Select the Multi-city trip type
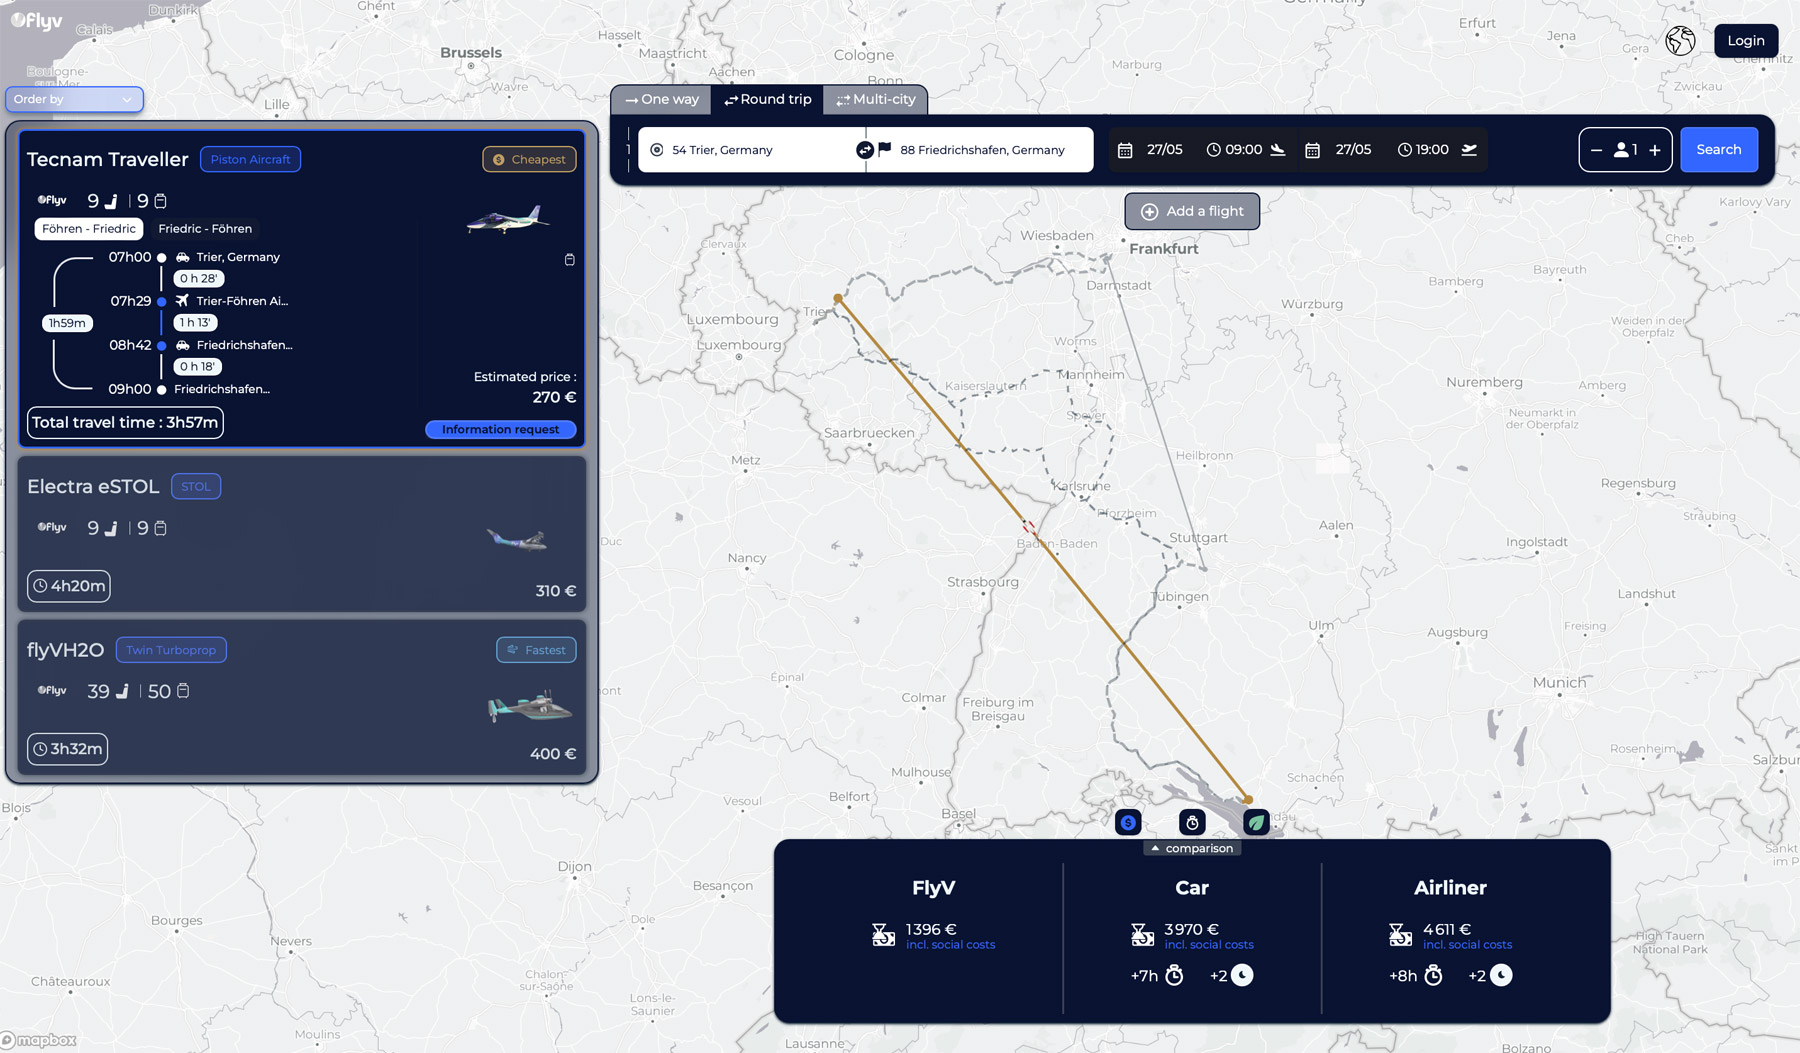Viewport: 1800px width, 1053px height. pos(875,99)
